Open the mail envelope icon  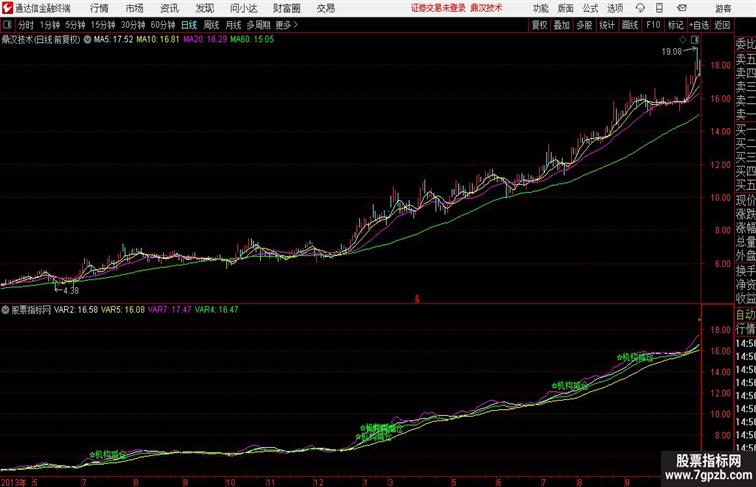pos(682,8)
